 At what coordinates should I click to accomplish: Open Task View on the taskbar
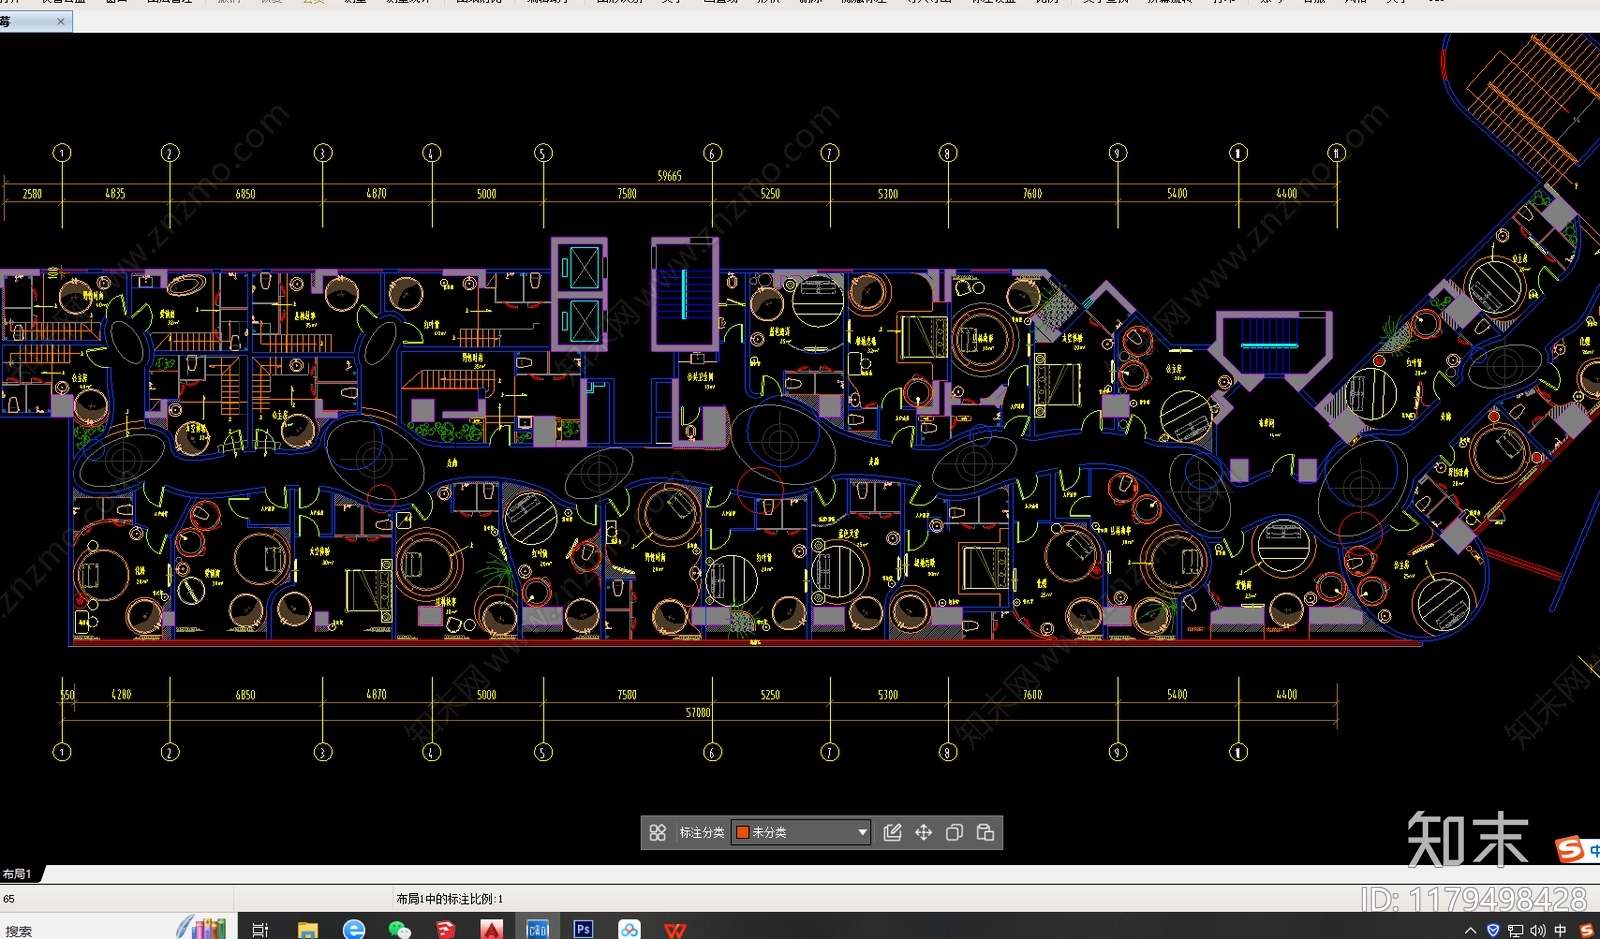pyautogui.click(x=260, y=930)
